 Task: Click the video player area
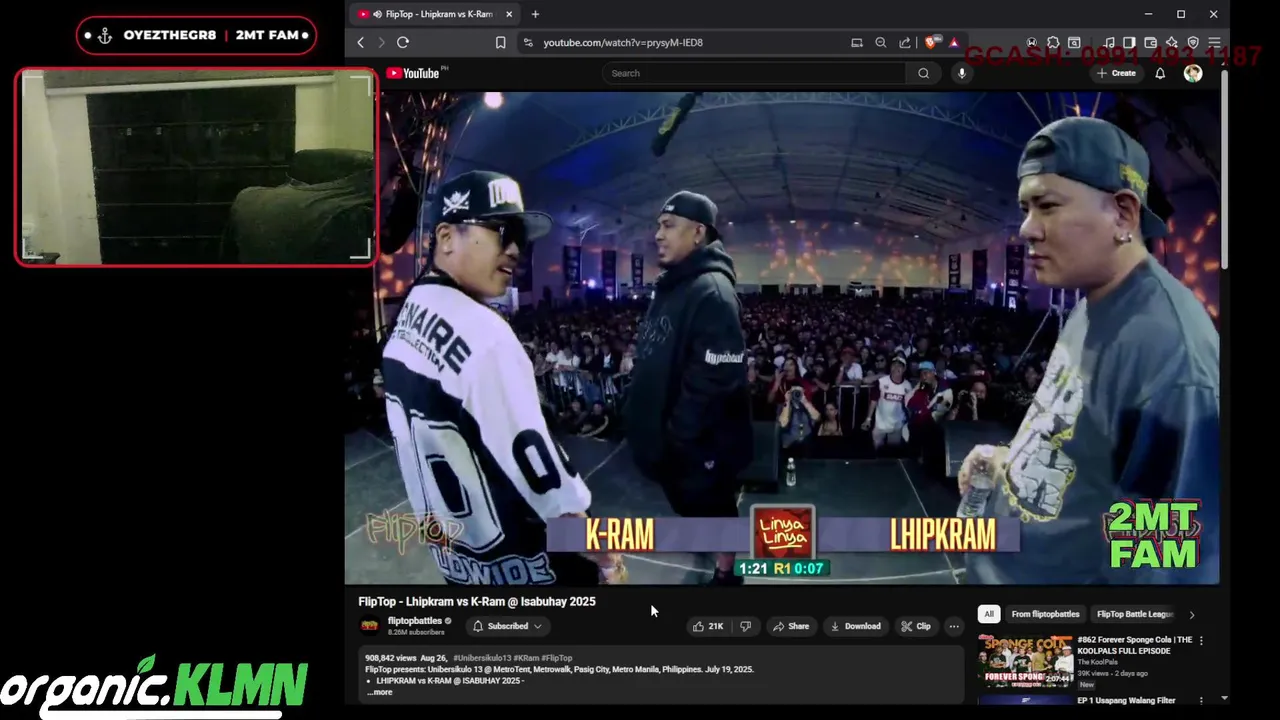[782, 338]
